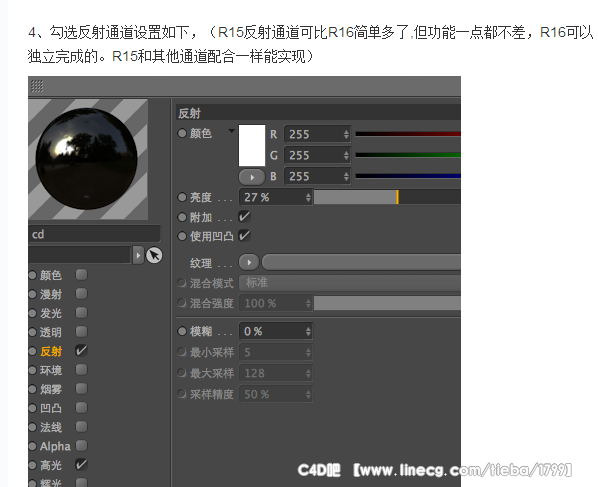The image size is (598, 487).
Task: Select the 颜色 channel label in list
Action: [51, 275]
